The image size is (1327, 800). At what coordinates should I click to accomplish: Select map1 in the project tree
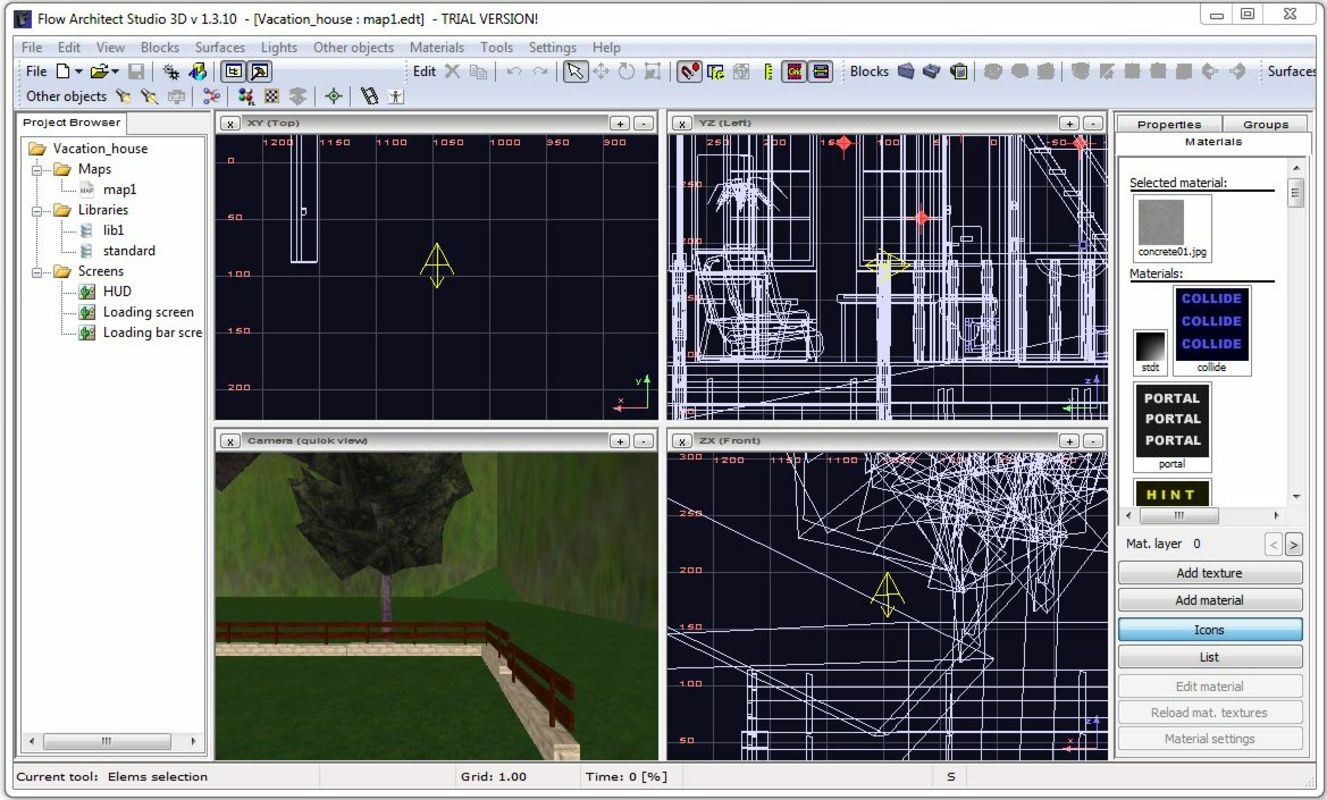tap(120, 189)
